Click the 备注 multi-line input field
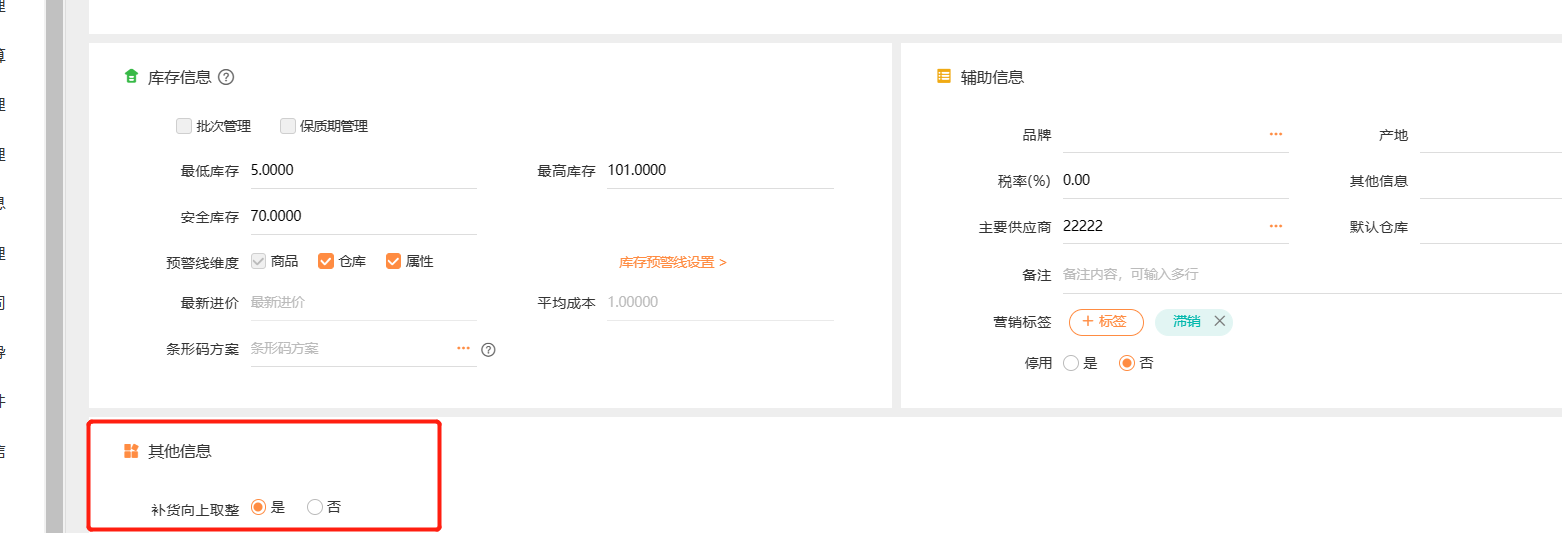The image size is (1562, 533). pos(1312,274)
